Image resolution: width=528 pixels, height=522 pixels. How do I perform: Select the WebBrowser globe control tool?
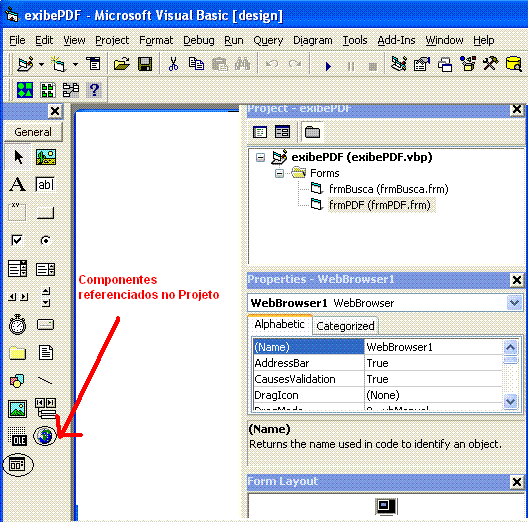point(45,436)
